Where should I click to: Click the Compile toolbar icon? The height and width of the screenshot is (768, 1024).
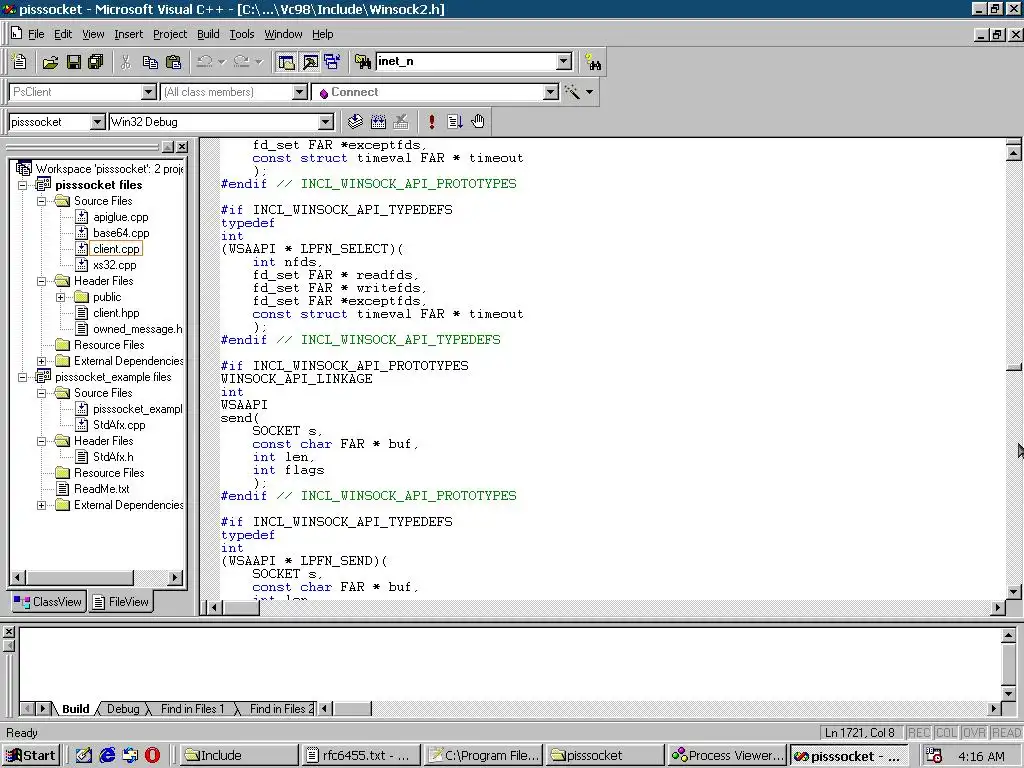(355, 121)
